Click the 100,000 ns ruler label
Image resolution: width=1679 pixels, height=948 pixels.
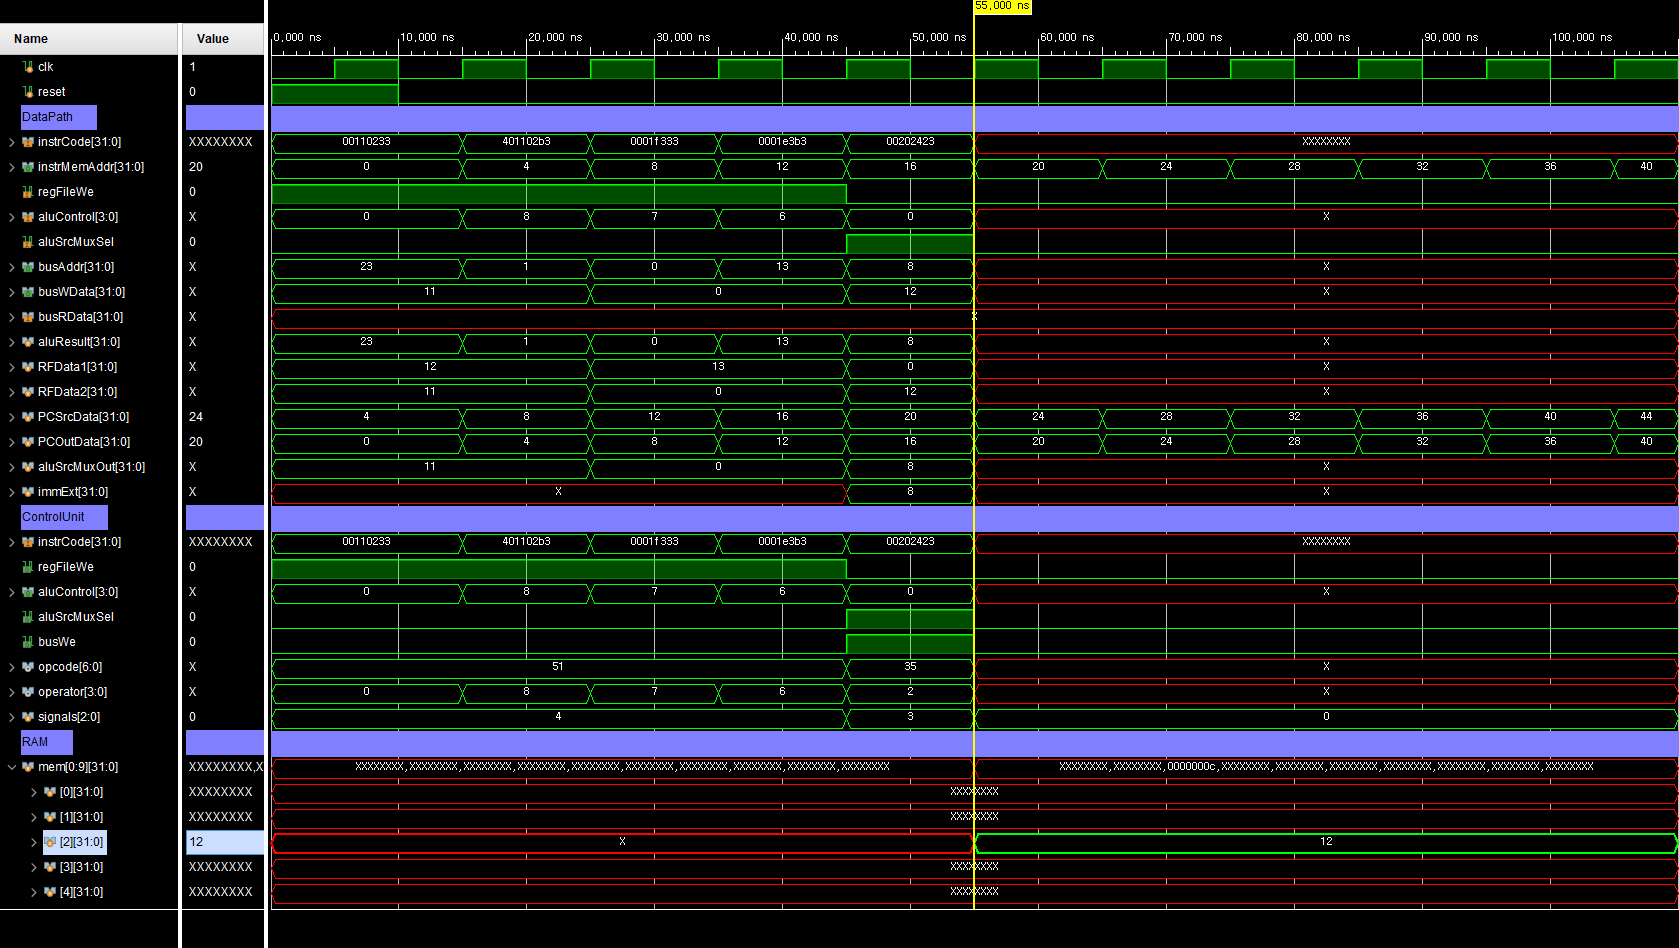pos(1582,37)
